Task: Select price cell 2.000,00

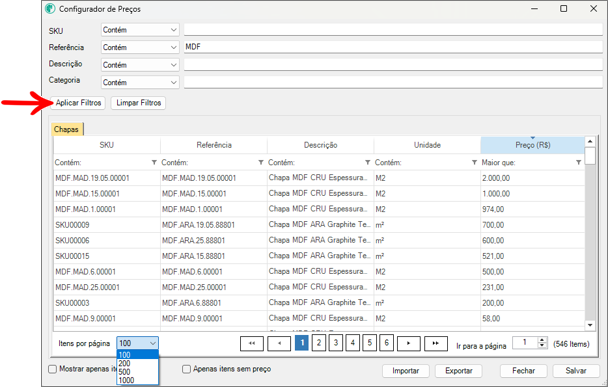Action: [x=532, y=178]
